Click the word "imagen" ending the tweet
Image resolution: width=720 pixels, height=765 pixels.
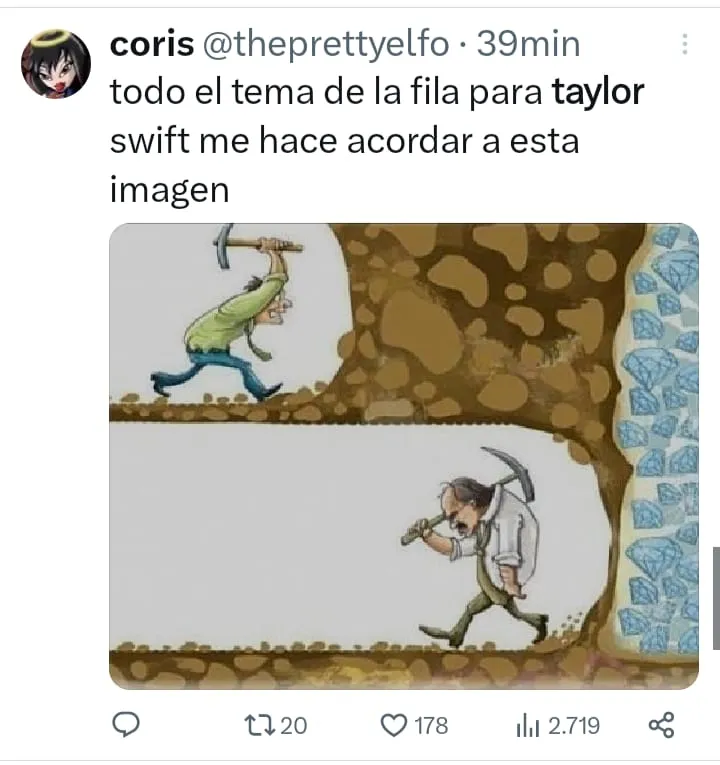tap(169, 190)
